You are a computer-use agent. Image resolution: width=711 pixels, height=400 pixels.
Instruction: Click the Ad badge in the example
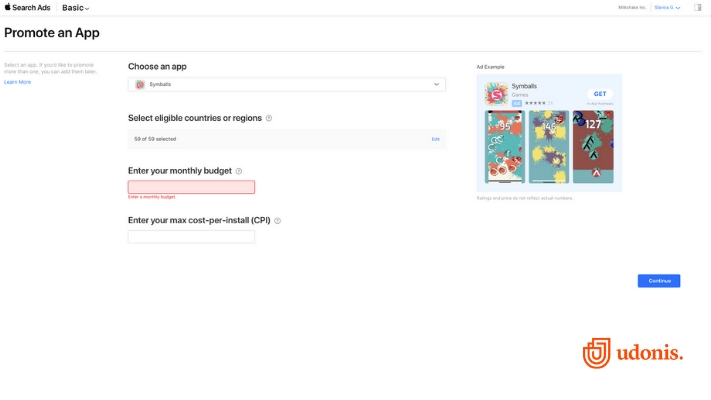click(516, 103)
